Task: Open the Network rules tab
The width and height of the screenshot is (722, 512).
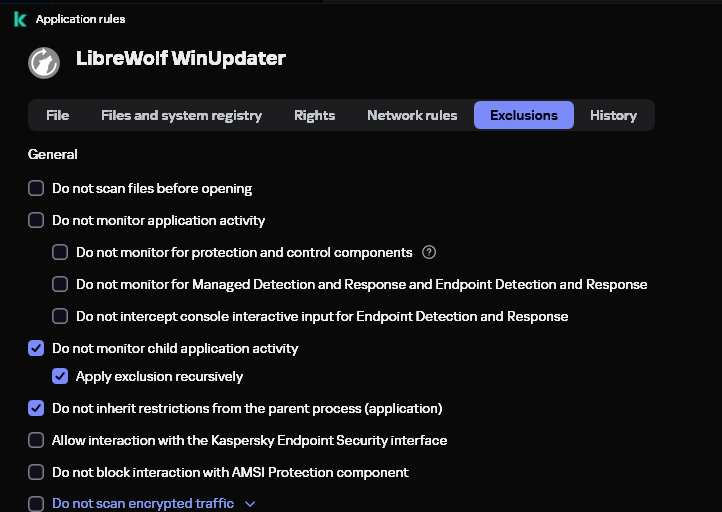Action: tap(412, 115)
